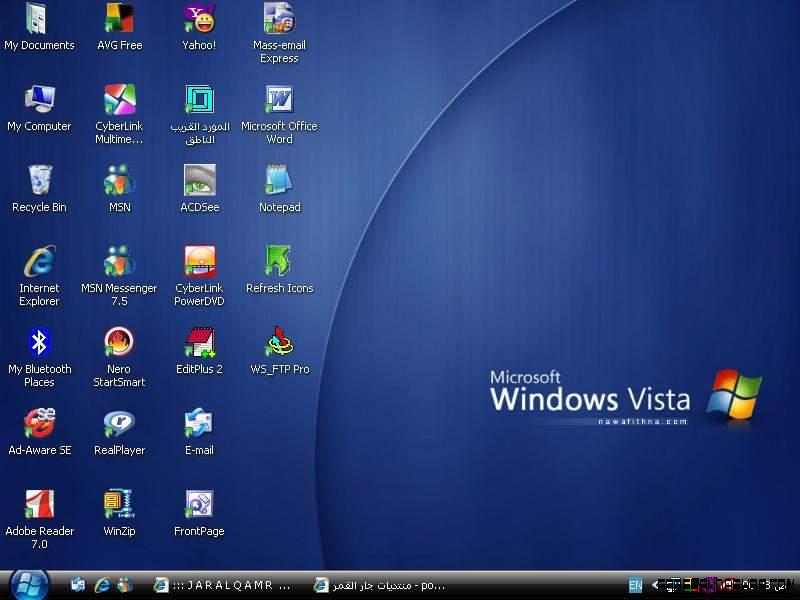Select the WinZip desktop icon
Screen dimensions: 800x600
click(x=119, y=505)
